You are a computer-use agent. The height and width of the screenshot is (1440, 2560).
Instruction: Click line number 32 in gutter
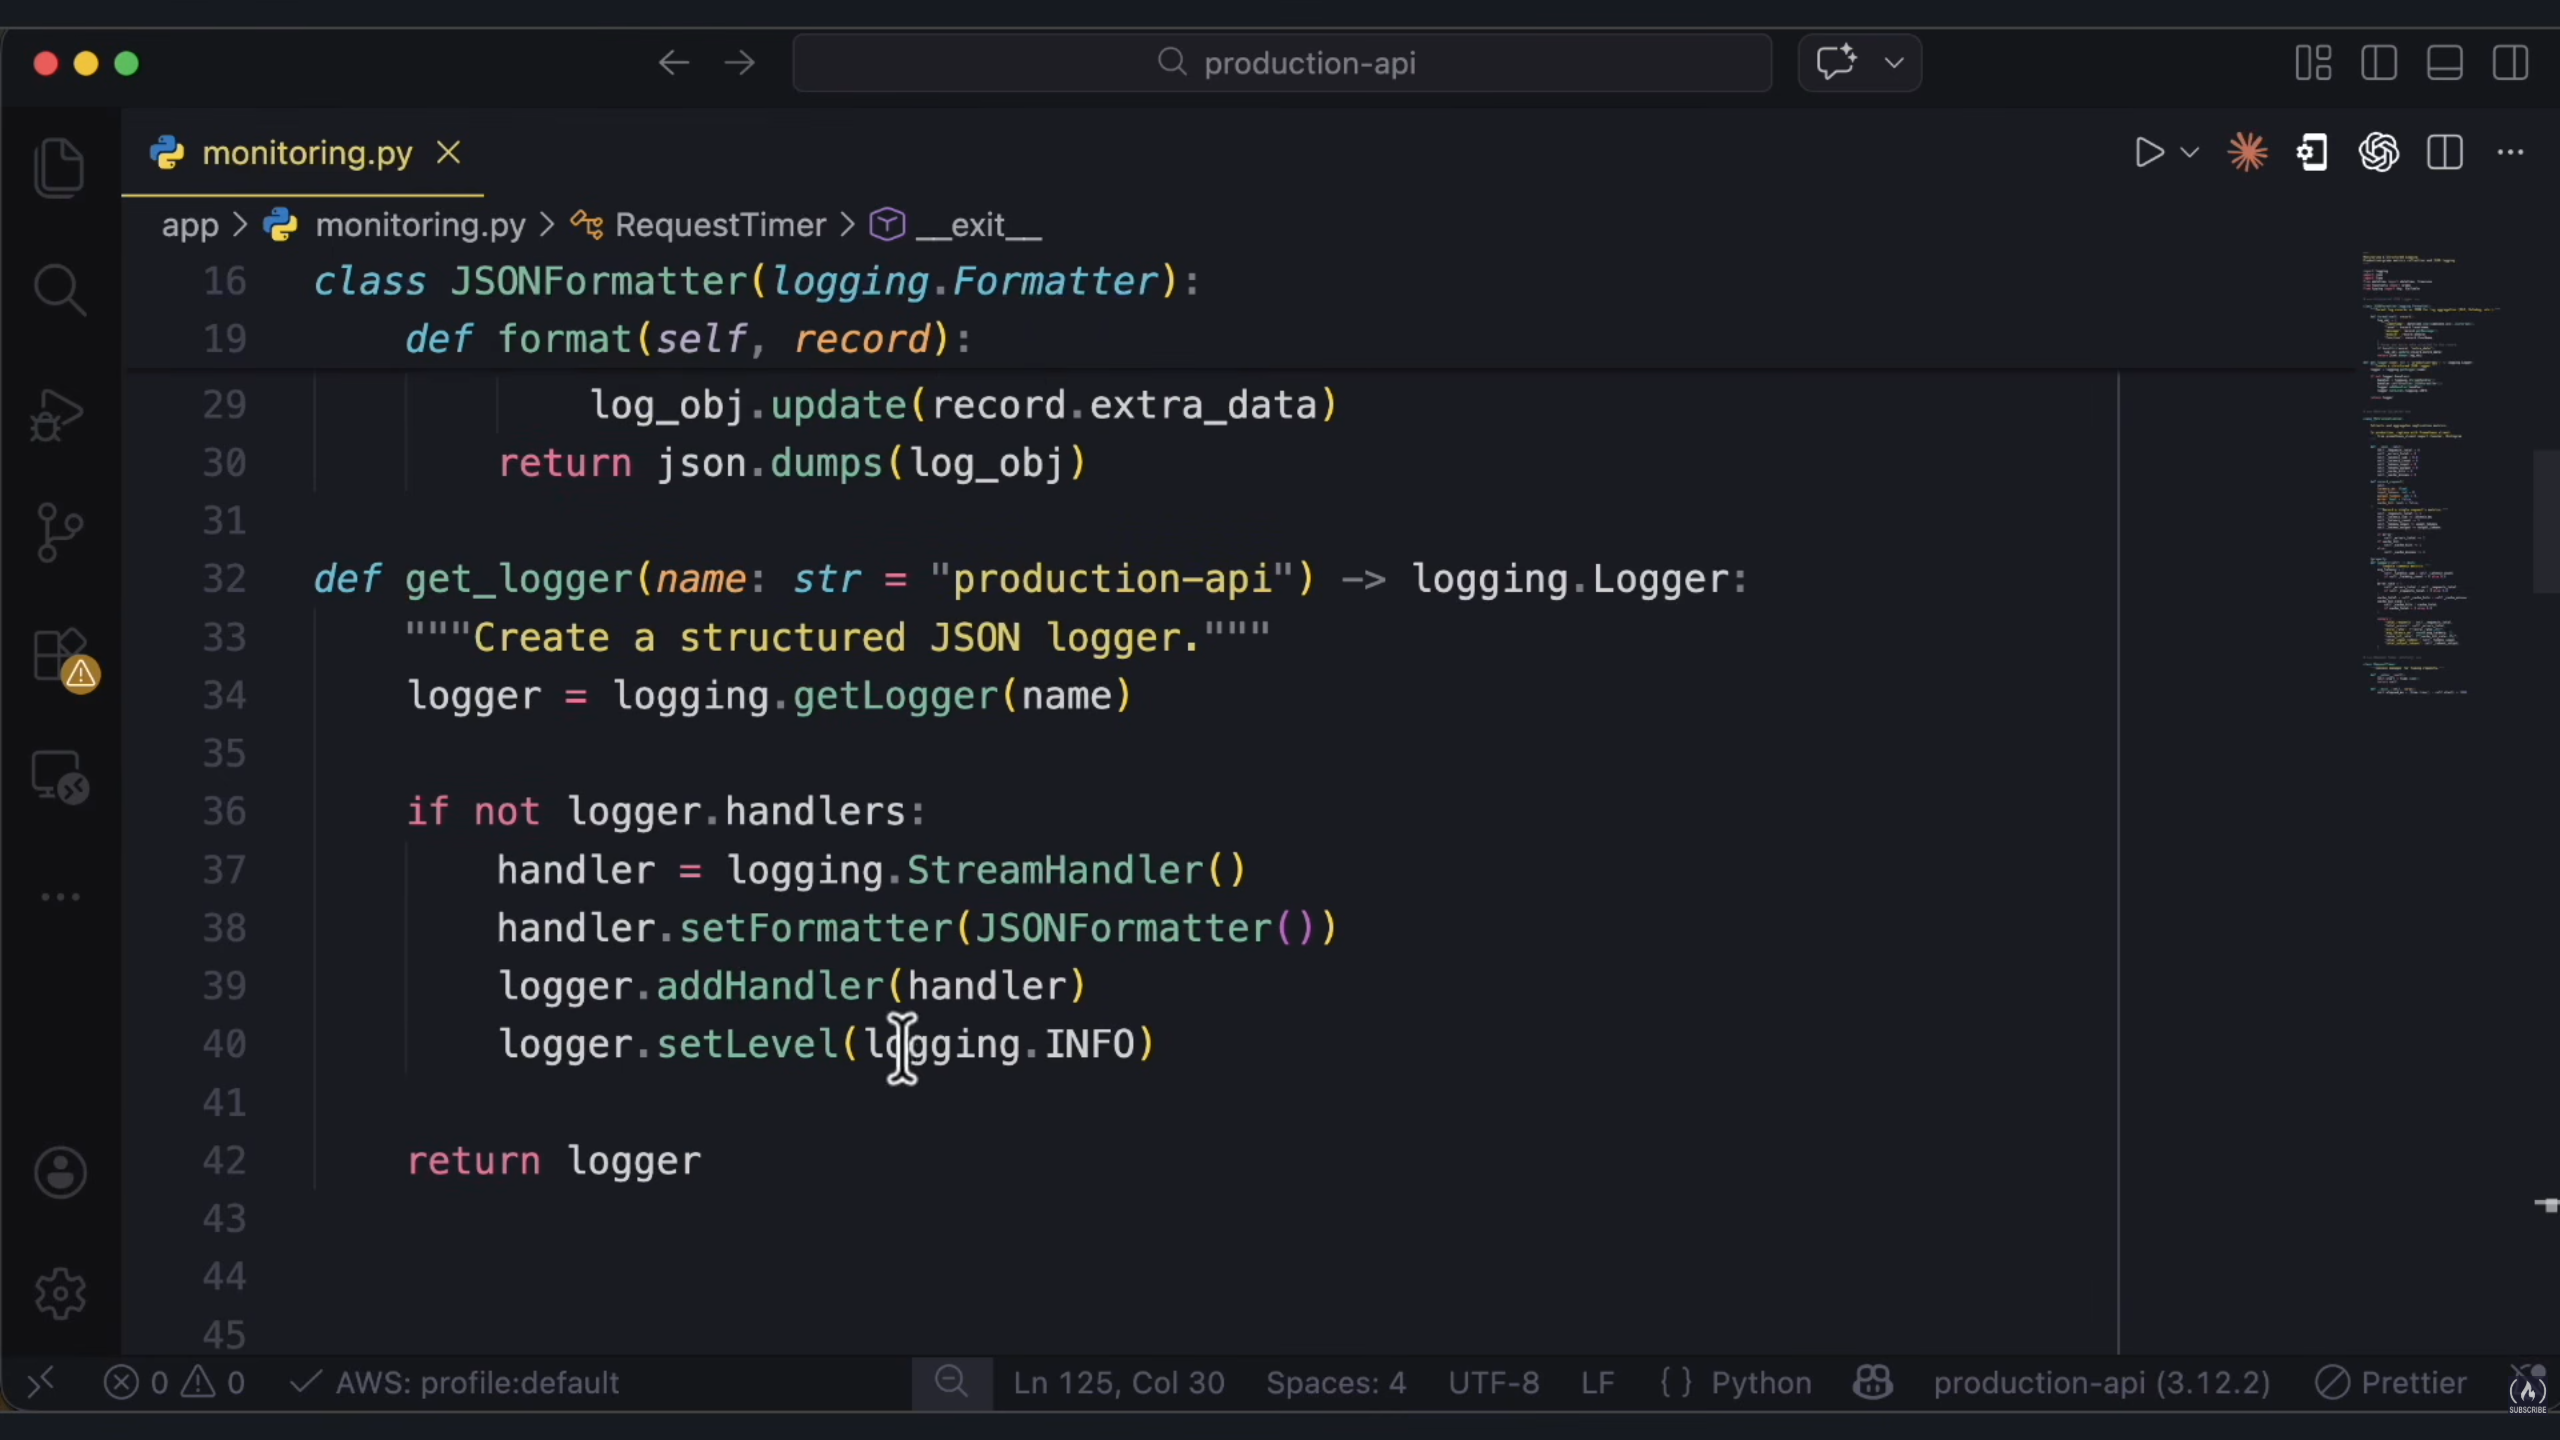coord(224,579)
